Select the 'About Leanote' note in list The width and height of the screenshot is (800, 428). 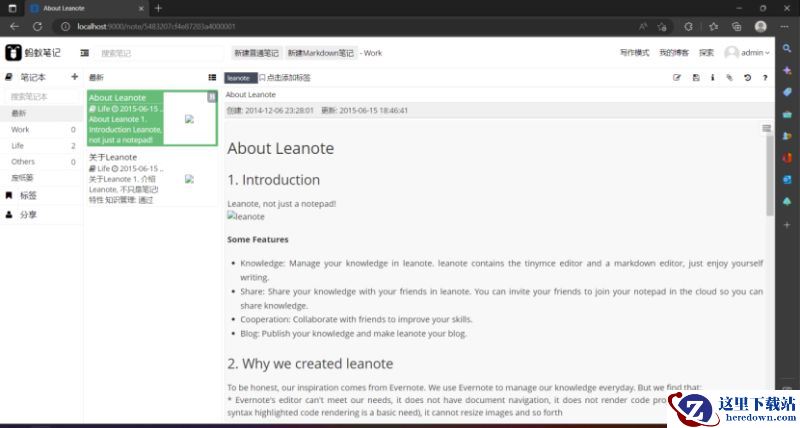[x=152, y=118]
